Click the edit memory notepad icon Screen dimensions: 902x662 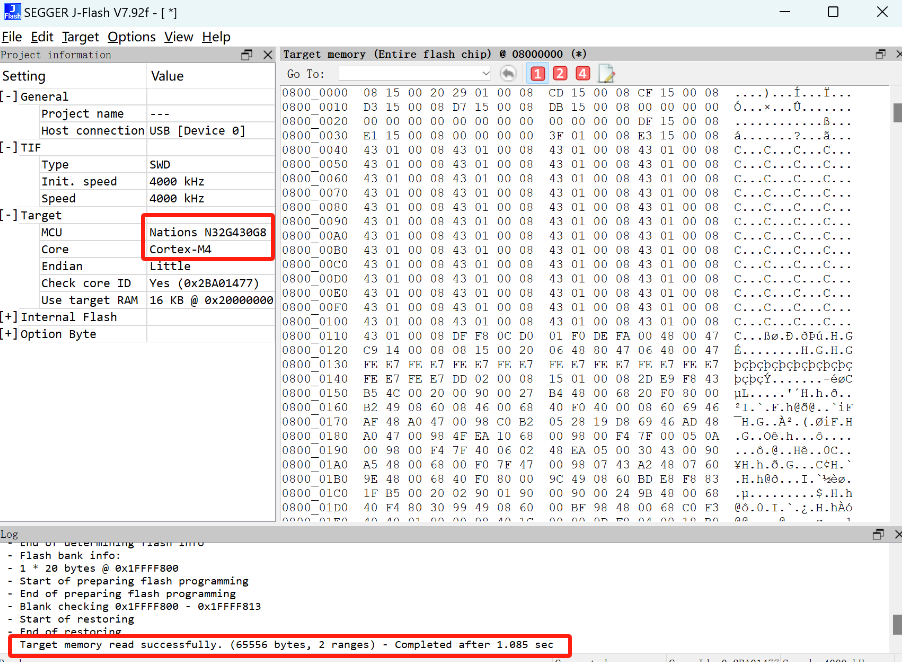(606, 74)
